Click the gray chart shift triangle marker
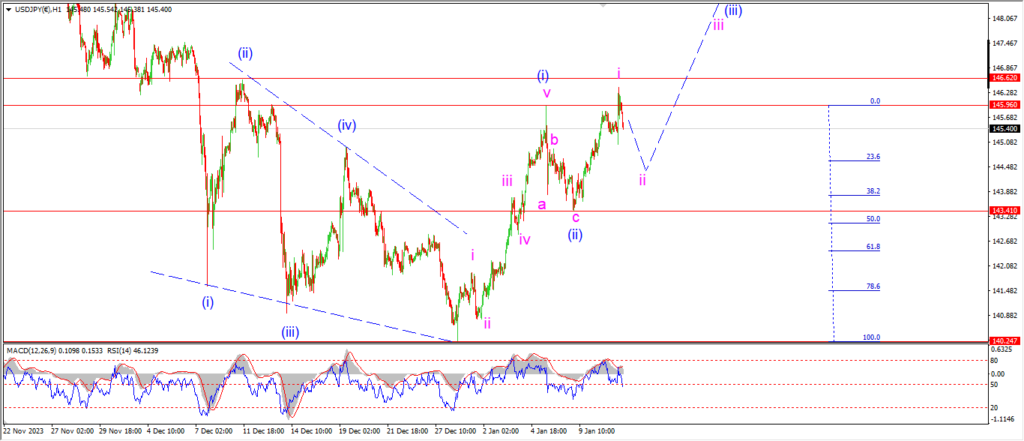This screenshot has height=441, width=1024. [x=603, y=7]
